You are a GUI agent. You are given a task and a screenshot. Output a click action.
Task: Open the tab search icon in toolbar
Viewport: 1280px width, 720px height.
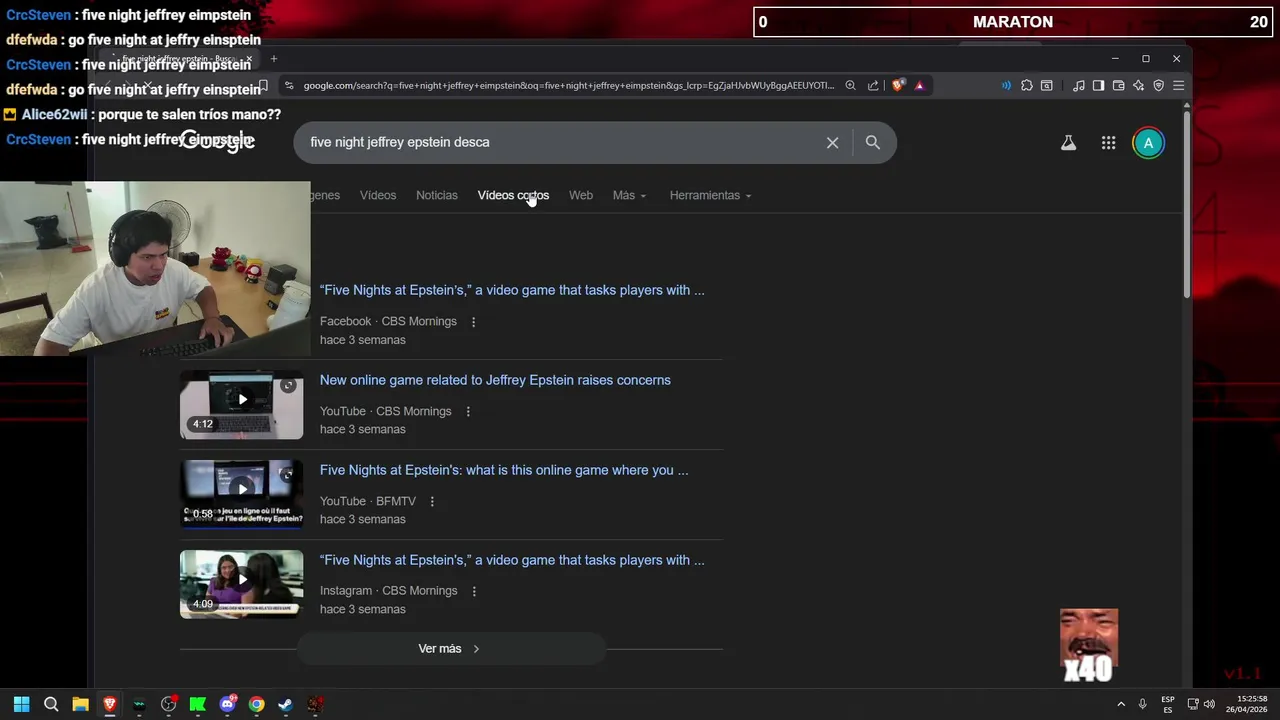click(x=1047, y=86)
